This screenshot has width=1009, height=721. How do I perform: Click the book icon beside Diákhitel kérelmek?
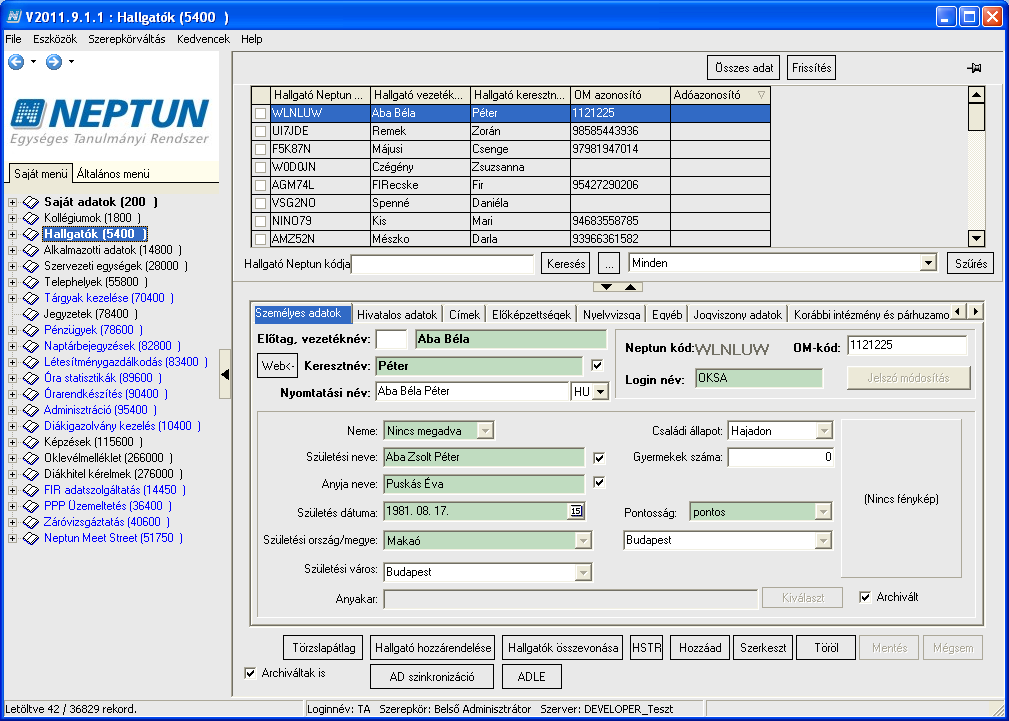[x=31, y=474]
